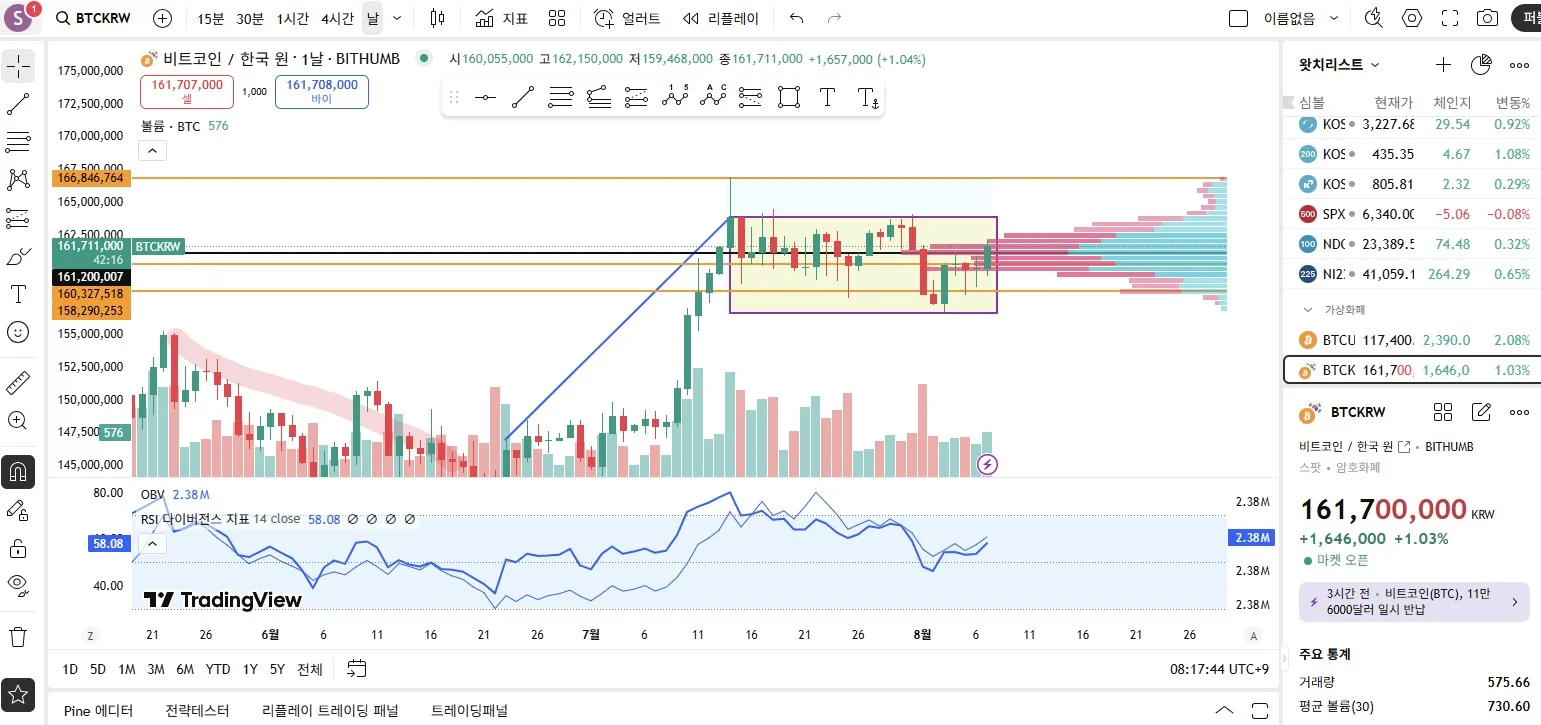1541x725 pixels.
Task: Open the user profile avatar menu
Action: (x=20, y=18)
